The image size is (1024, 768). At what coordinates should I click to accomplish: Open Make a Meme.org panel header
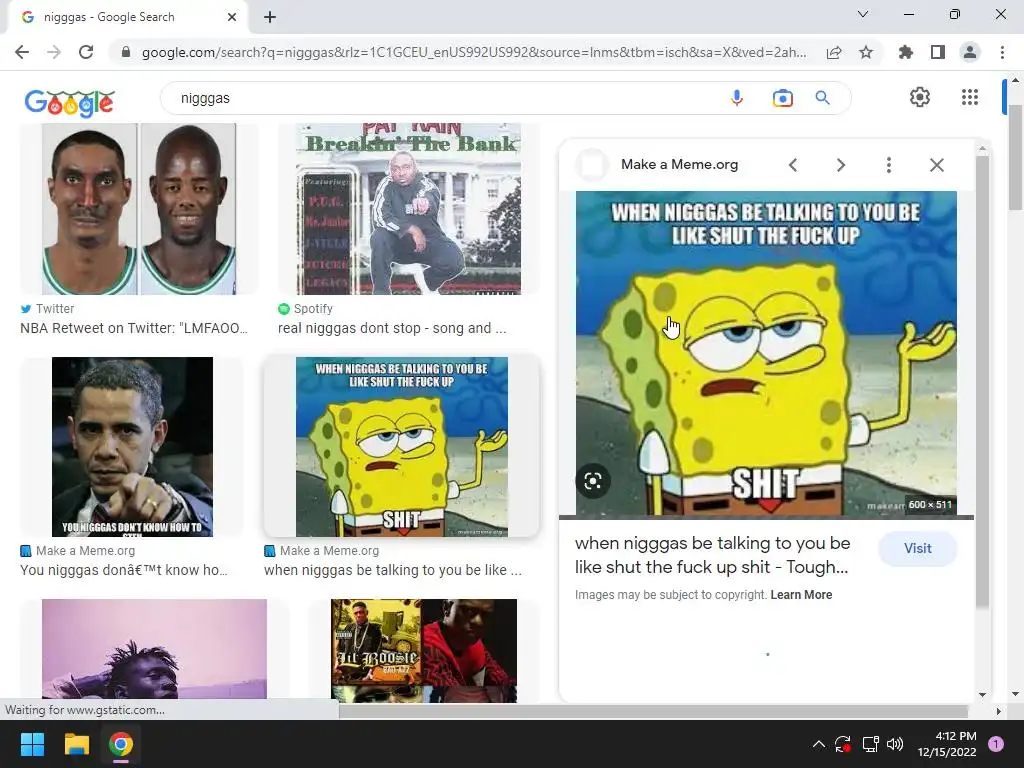click(x=679, y=165)
